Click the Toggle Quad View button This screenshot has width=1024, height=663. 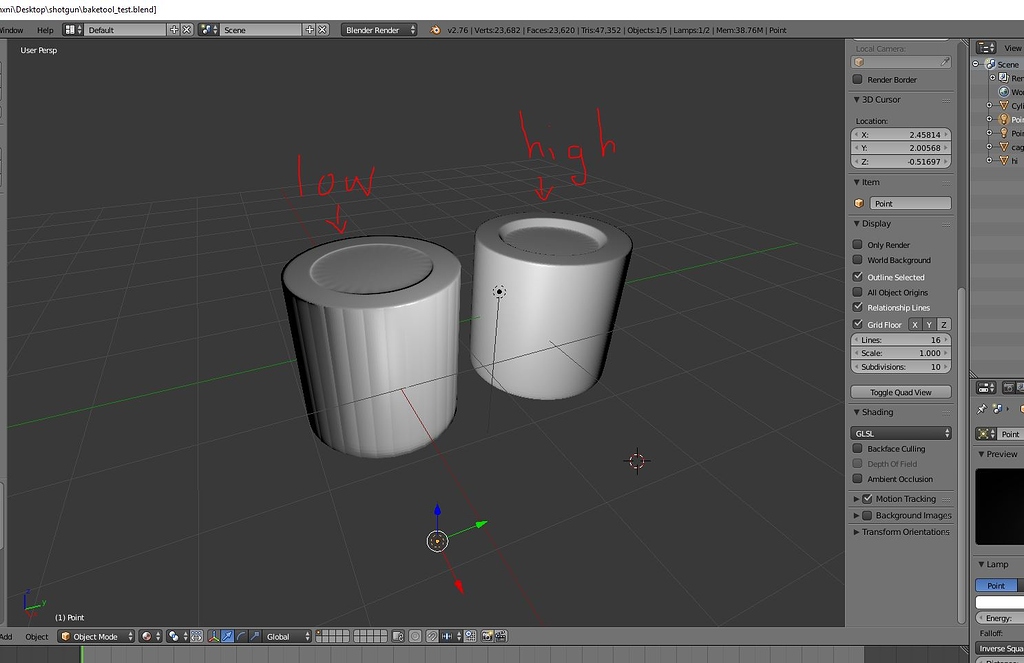pyautogui.click(x=900, y=391)
